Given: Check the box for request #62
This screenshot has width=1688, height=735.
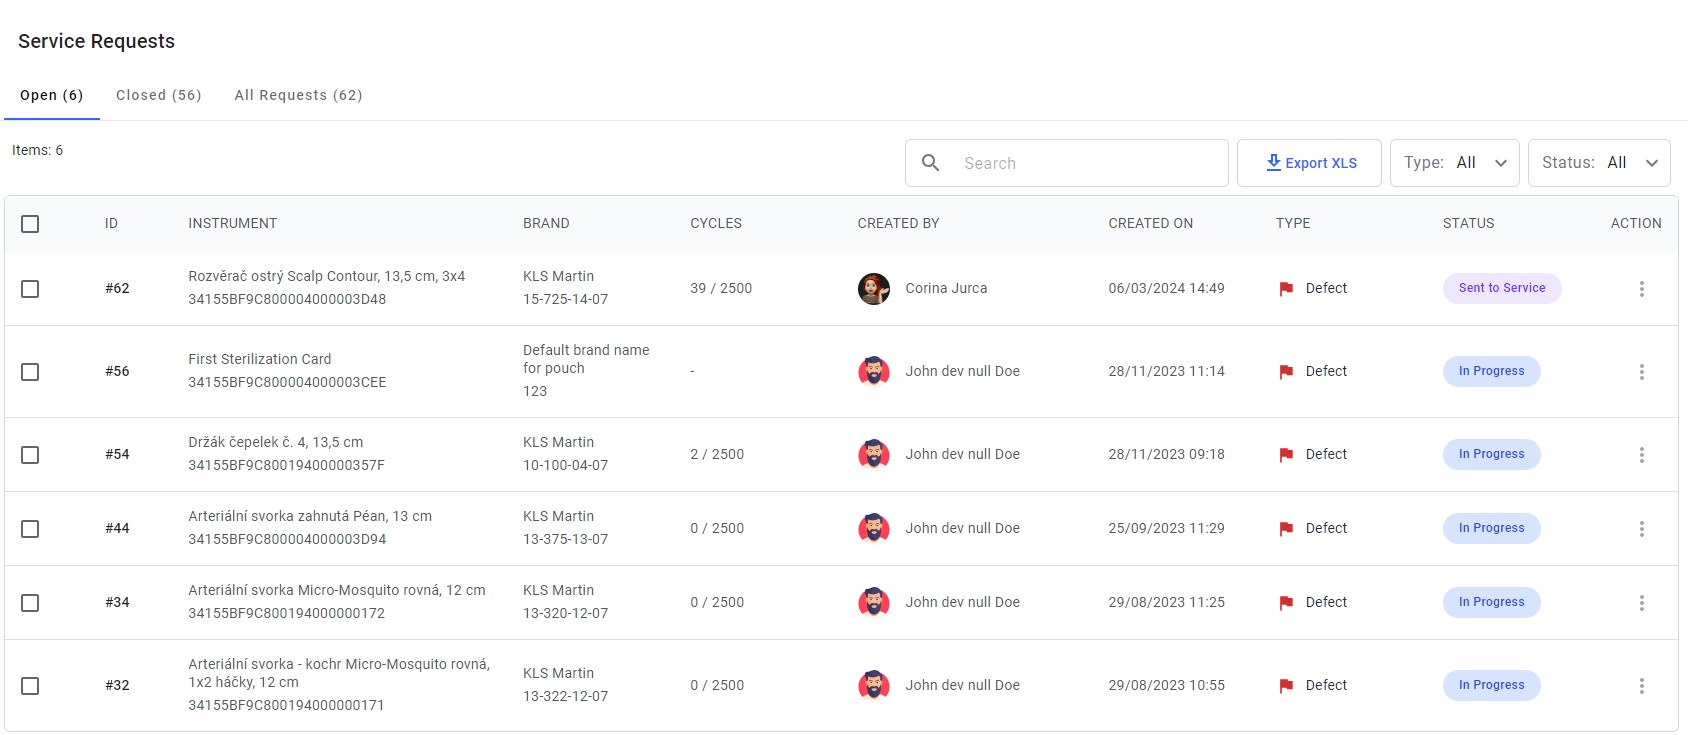Looking at the screenshot, I should click(x=30, y=289).
